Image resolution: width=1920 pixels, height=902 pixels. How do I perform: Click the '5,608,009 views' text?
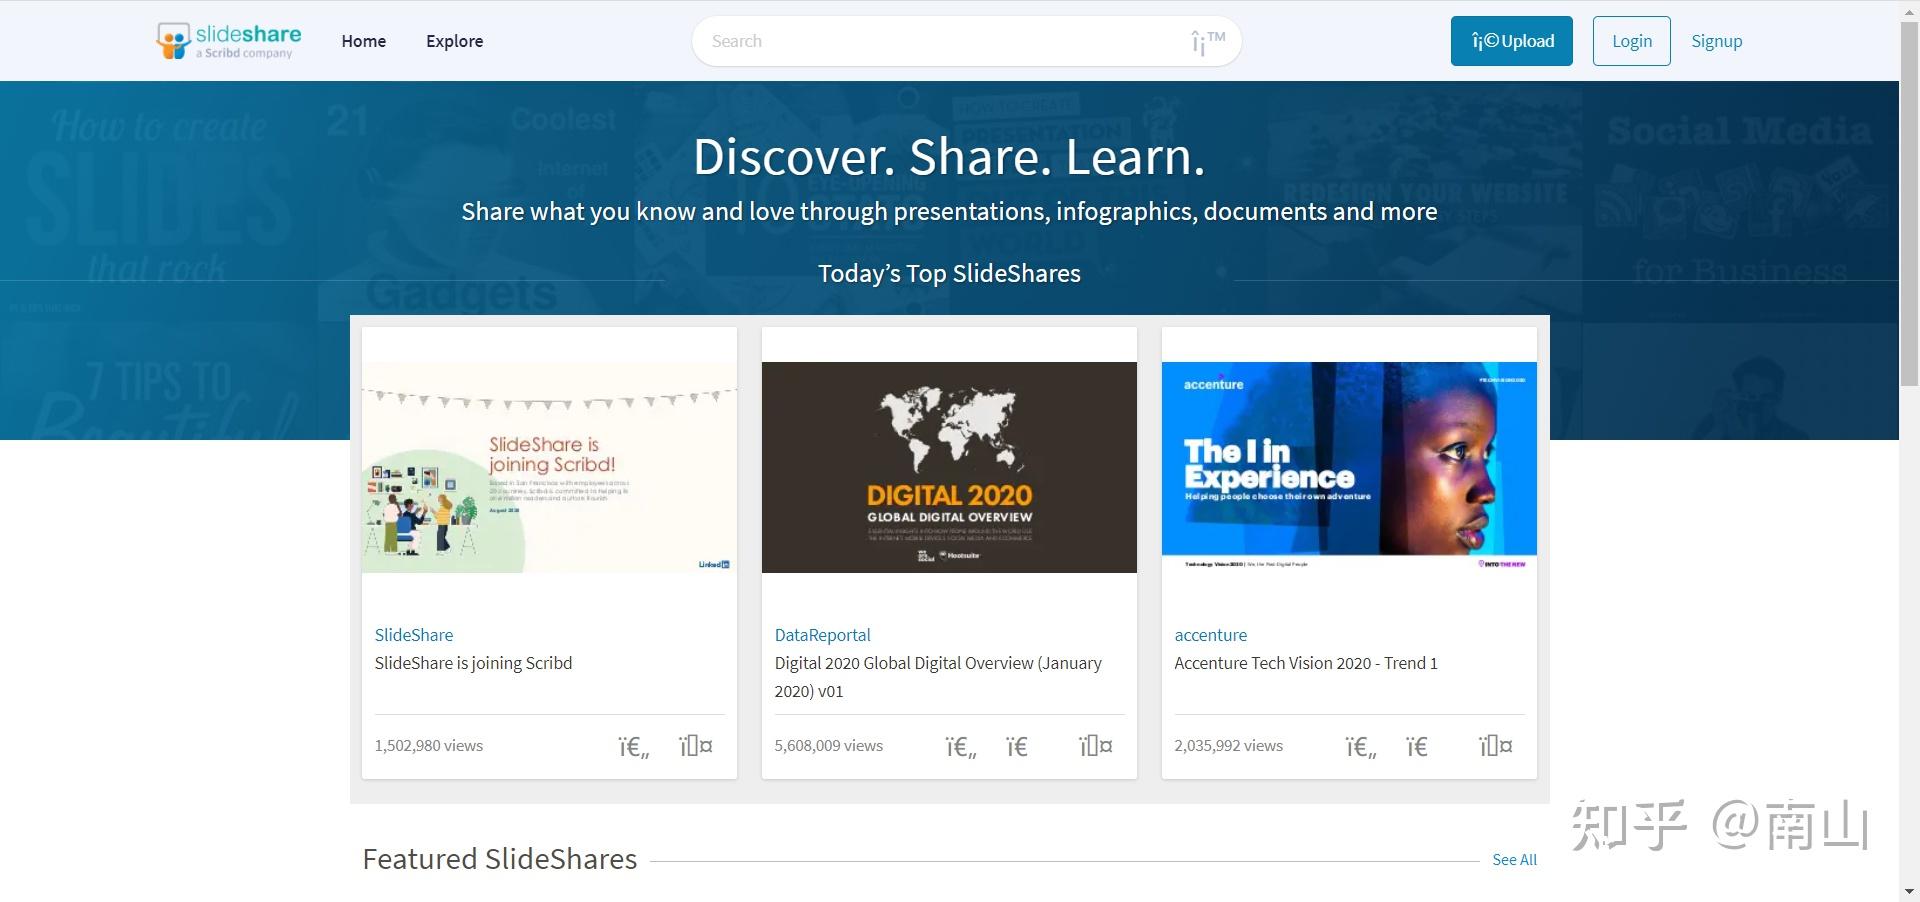pyautogui.click(x=829, y=746)
